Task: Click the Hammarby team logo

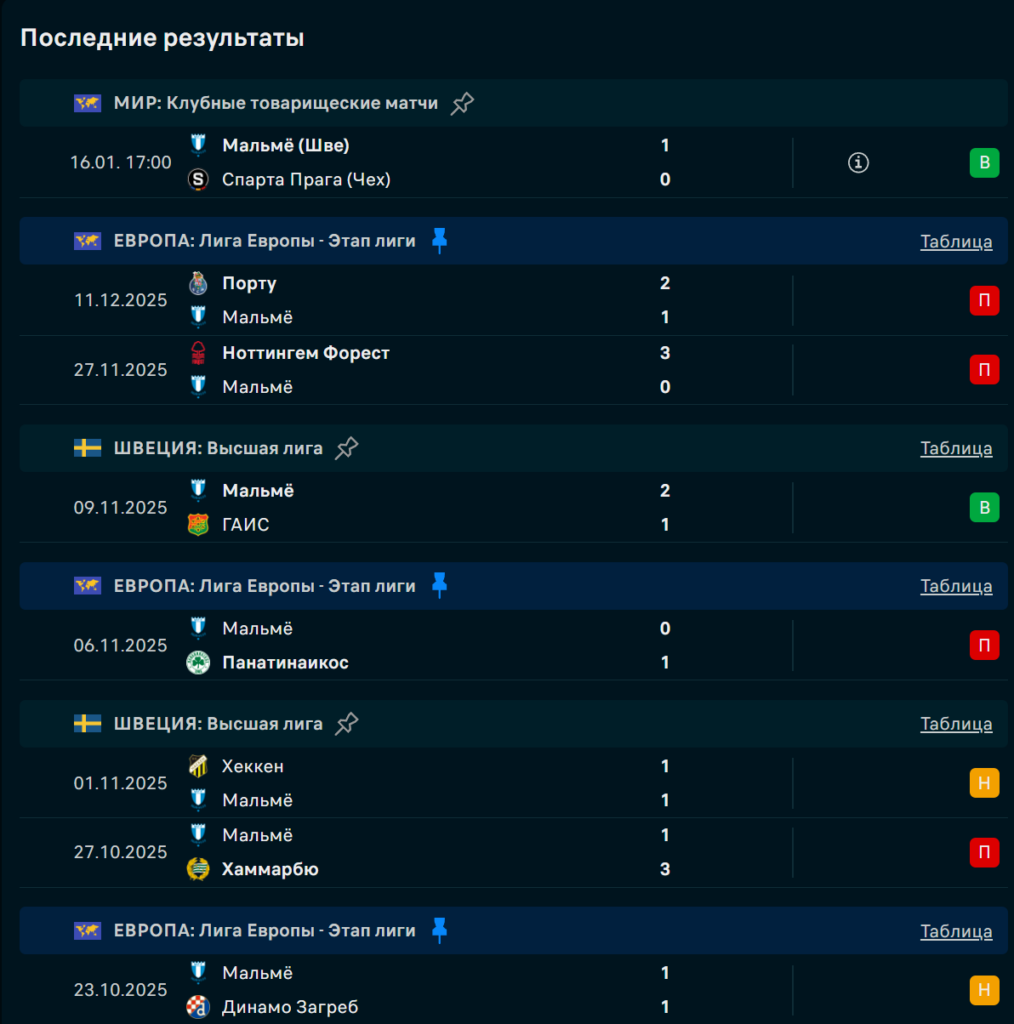Action: [x=198, y=869]
